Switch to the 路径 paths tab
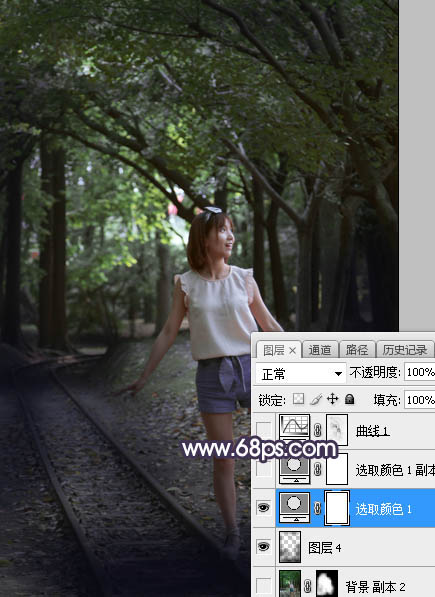Screen dimensions: 435x597 (356, 350)
